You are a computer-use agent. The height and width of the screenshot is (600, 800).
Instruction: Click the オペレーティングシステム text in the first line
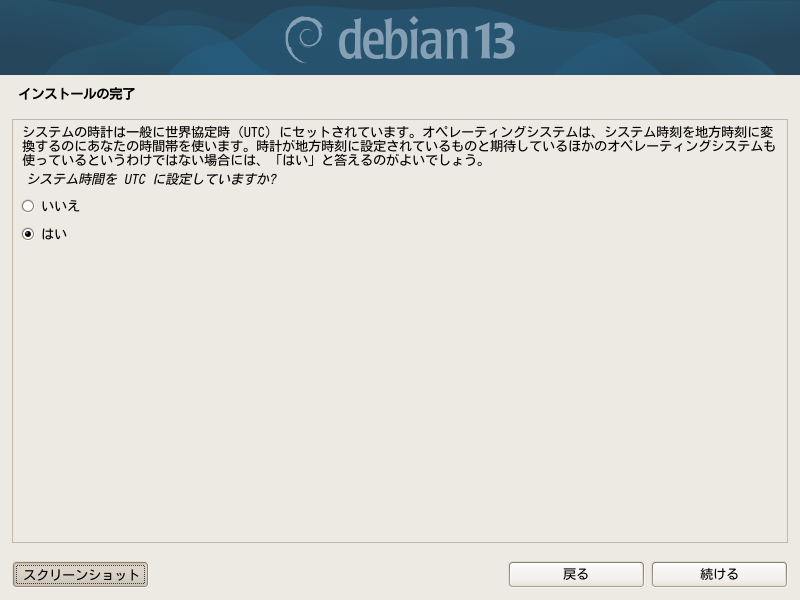click(x=501, y=132)
